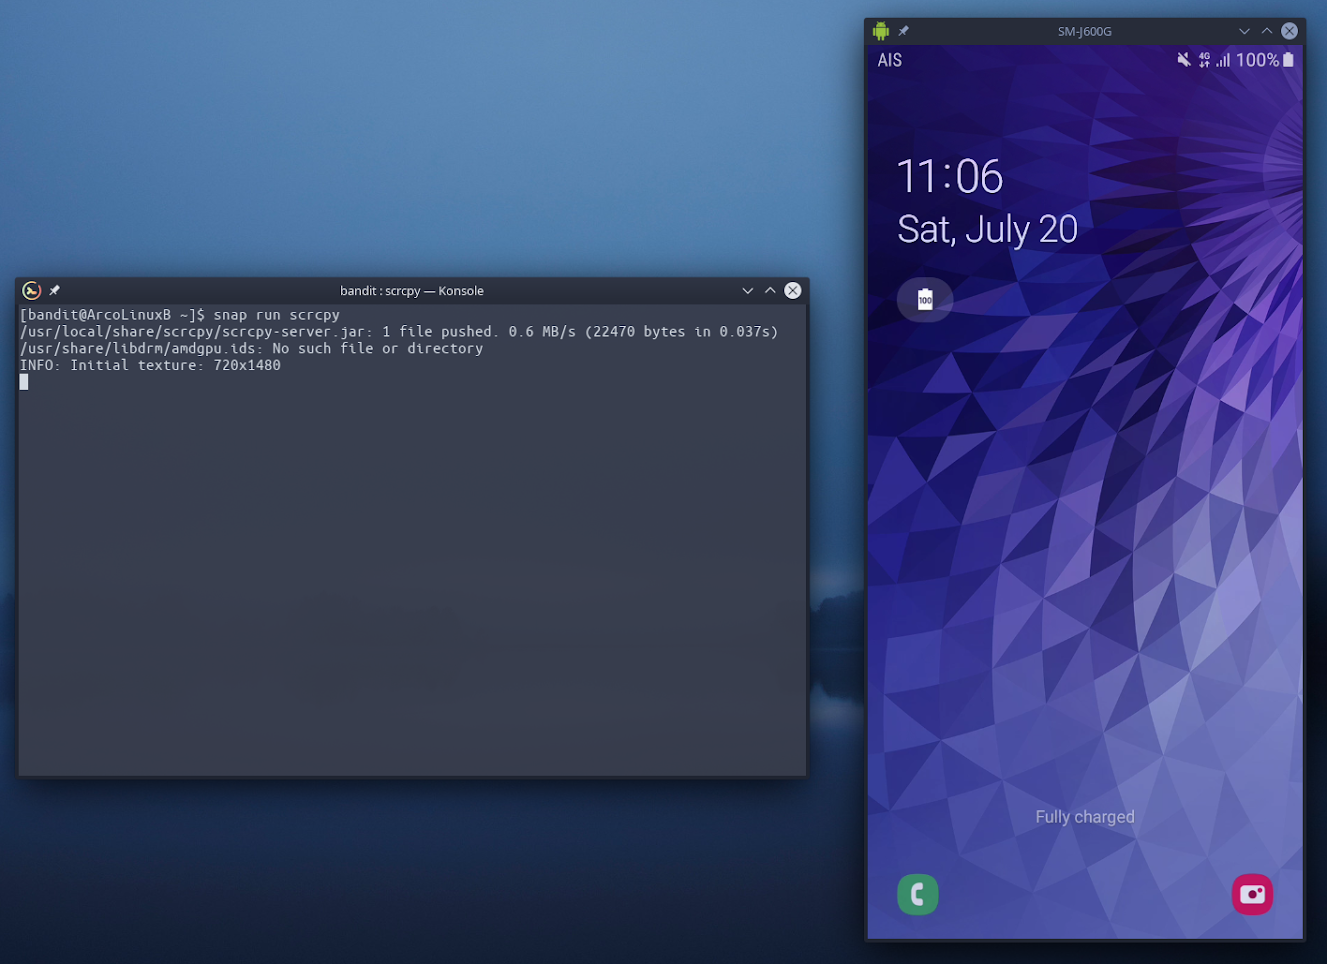Tap the muted sound icon in phone status bar

(1183, 60)
